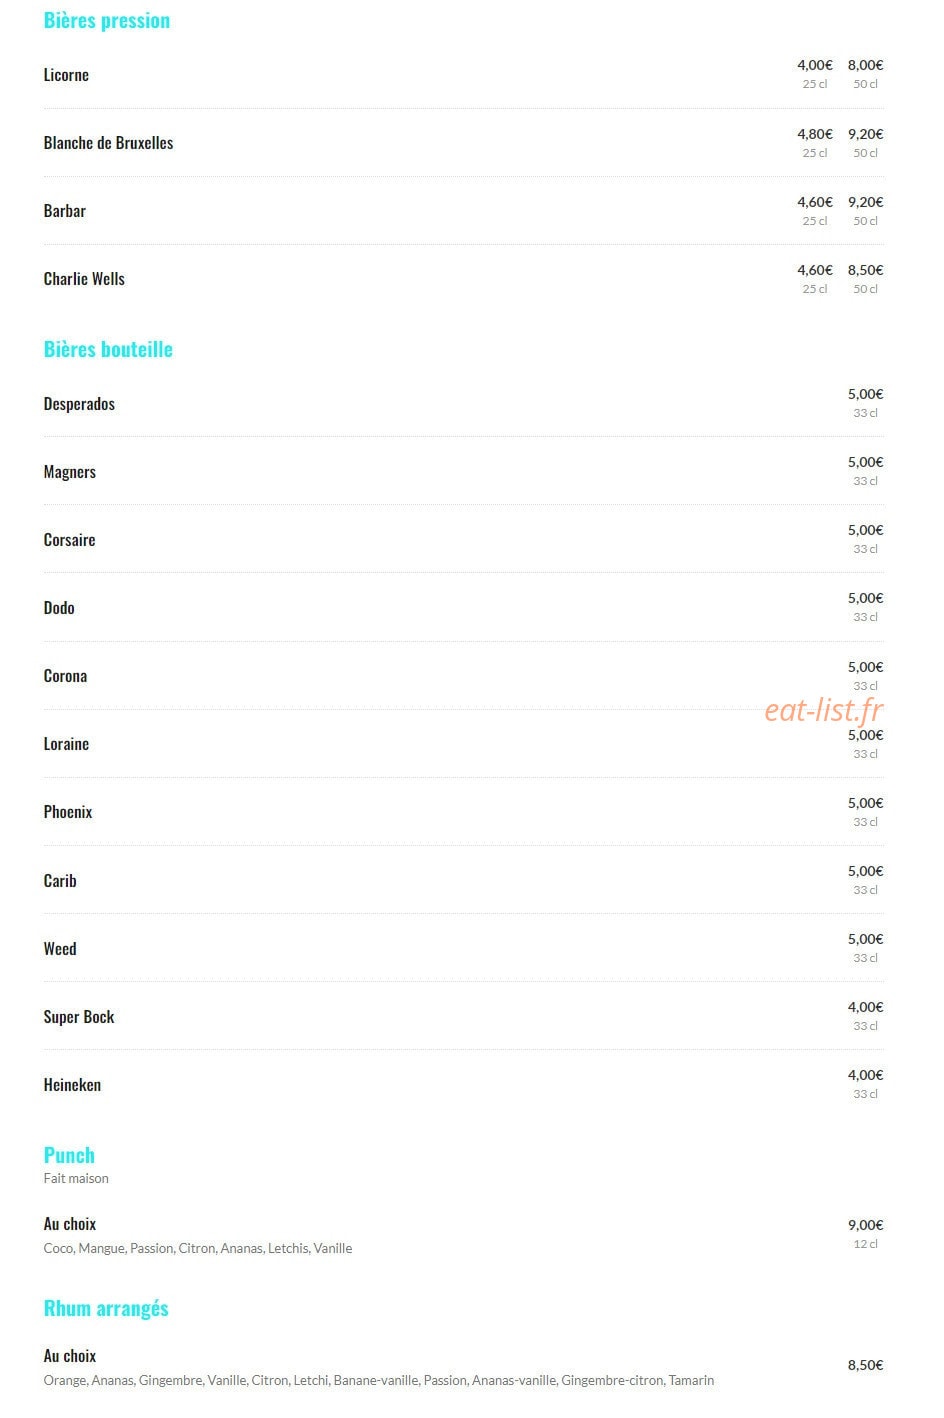Click the 9,00€ Punch price

tap(866, 1225)
